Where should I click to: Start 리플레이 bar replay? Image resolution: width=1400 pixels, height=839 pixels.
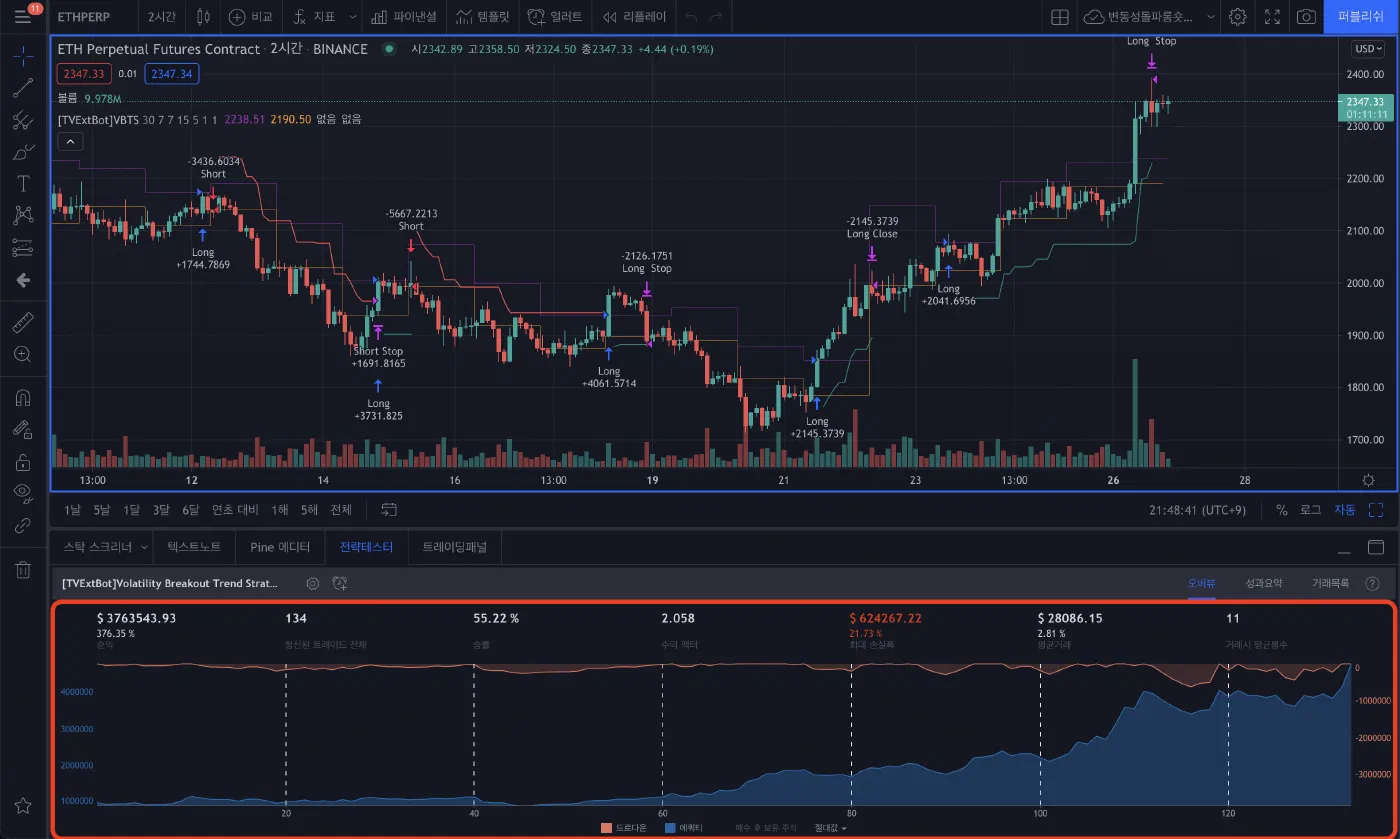[x=634, y=17]
